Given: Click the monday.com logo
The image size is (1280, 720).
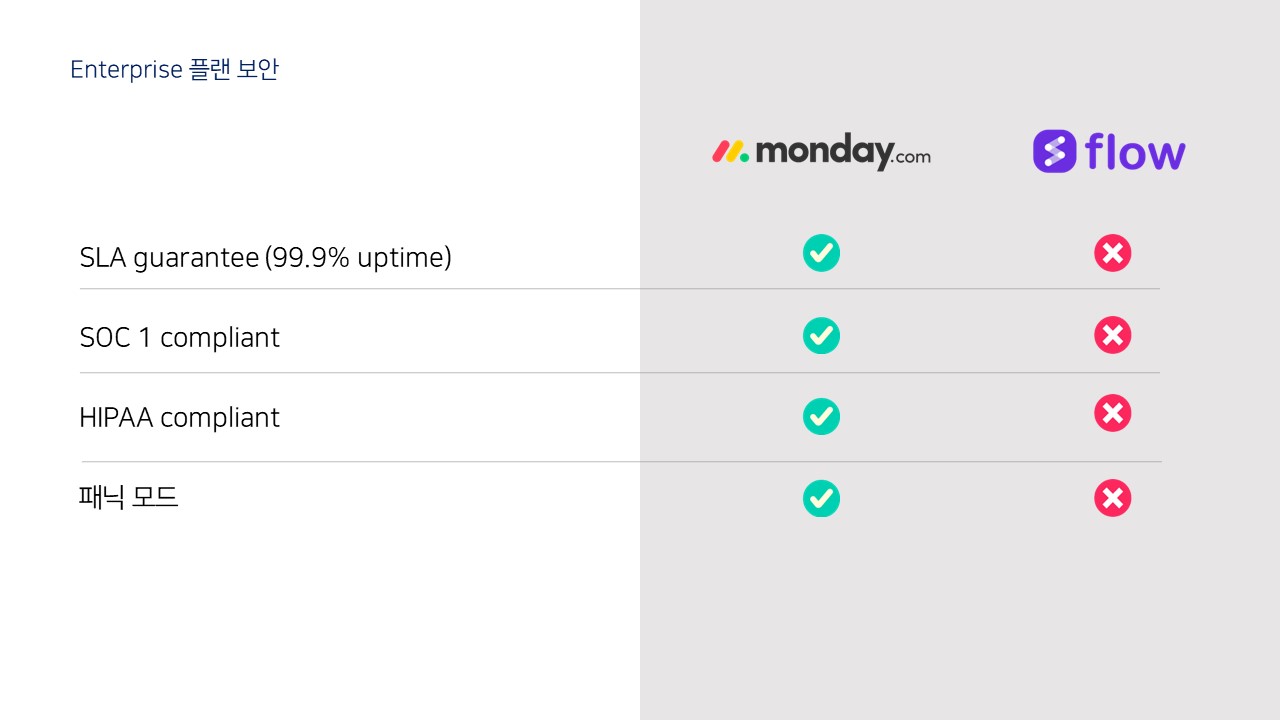Looking at the screenshot, I should coord(821,152).
